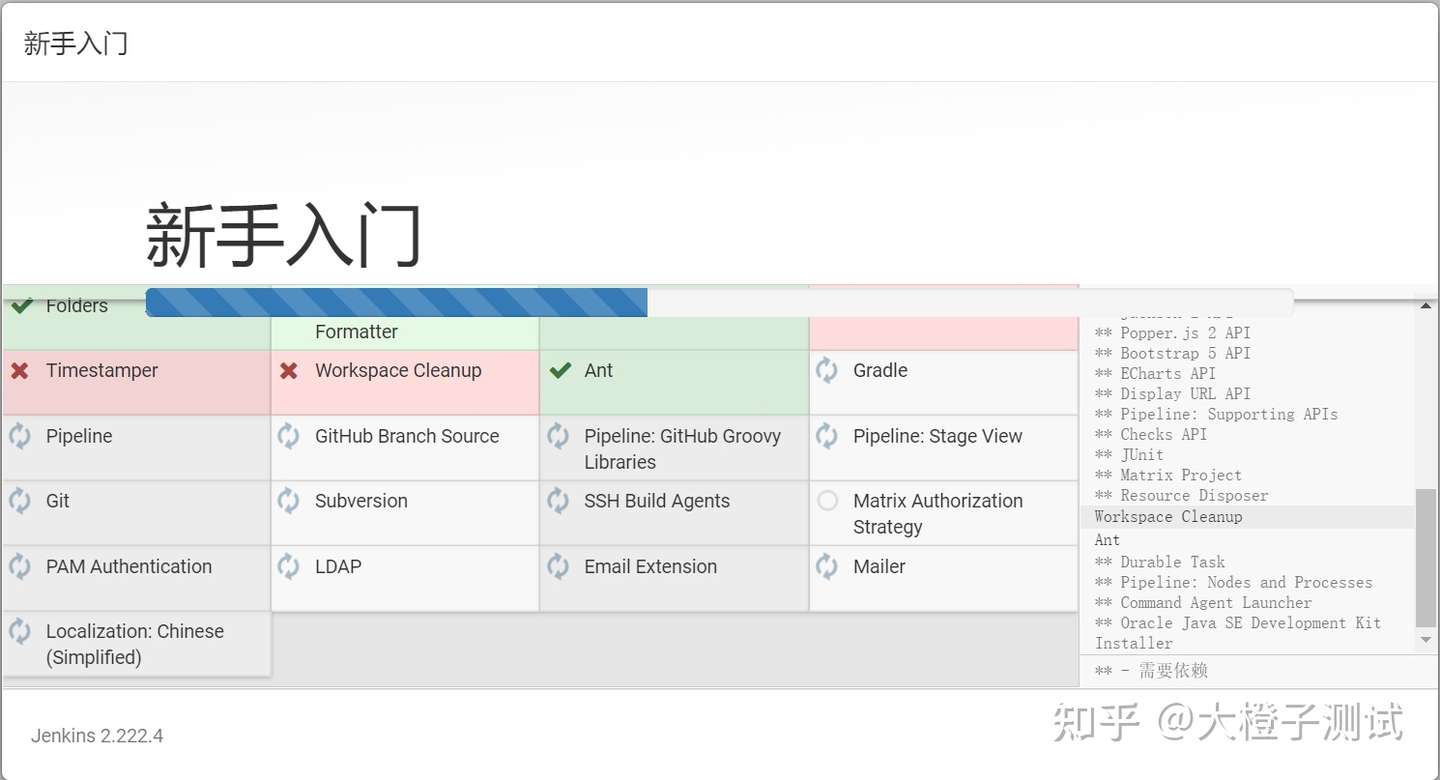Select the Git plugin name in the grid
This screenshot has height=780, width=1440.
[58, 502]
